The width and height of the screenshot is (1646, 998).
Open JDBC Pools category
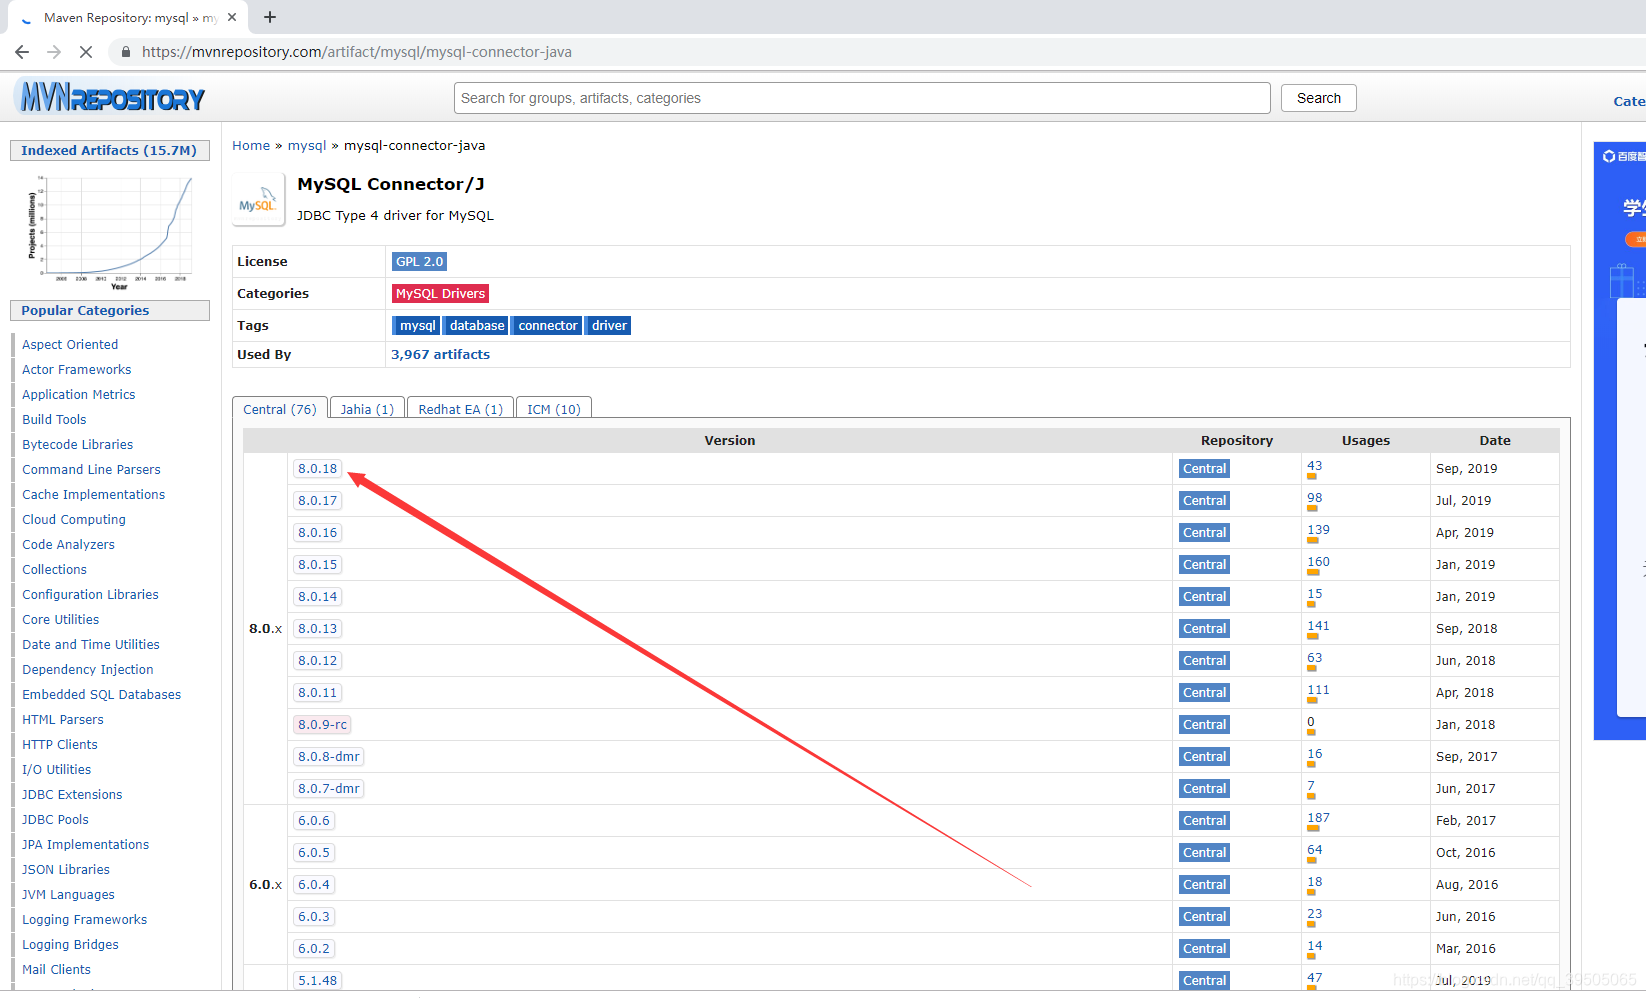(x=55, y=819)
